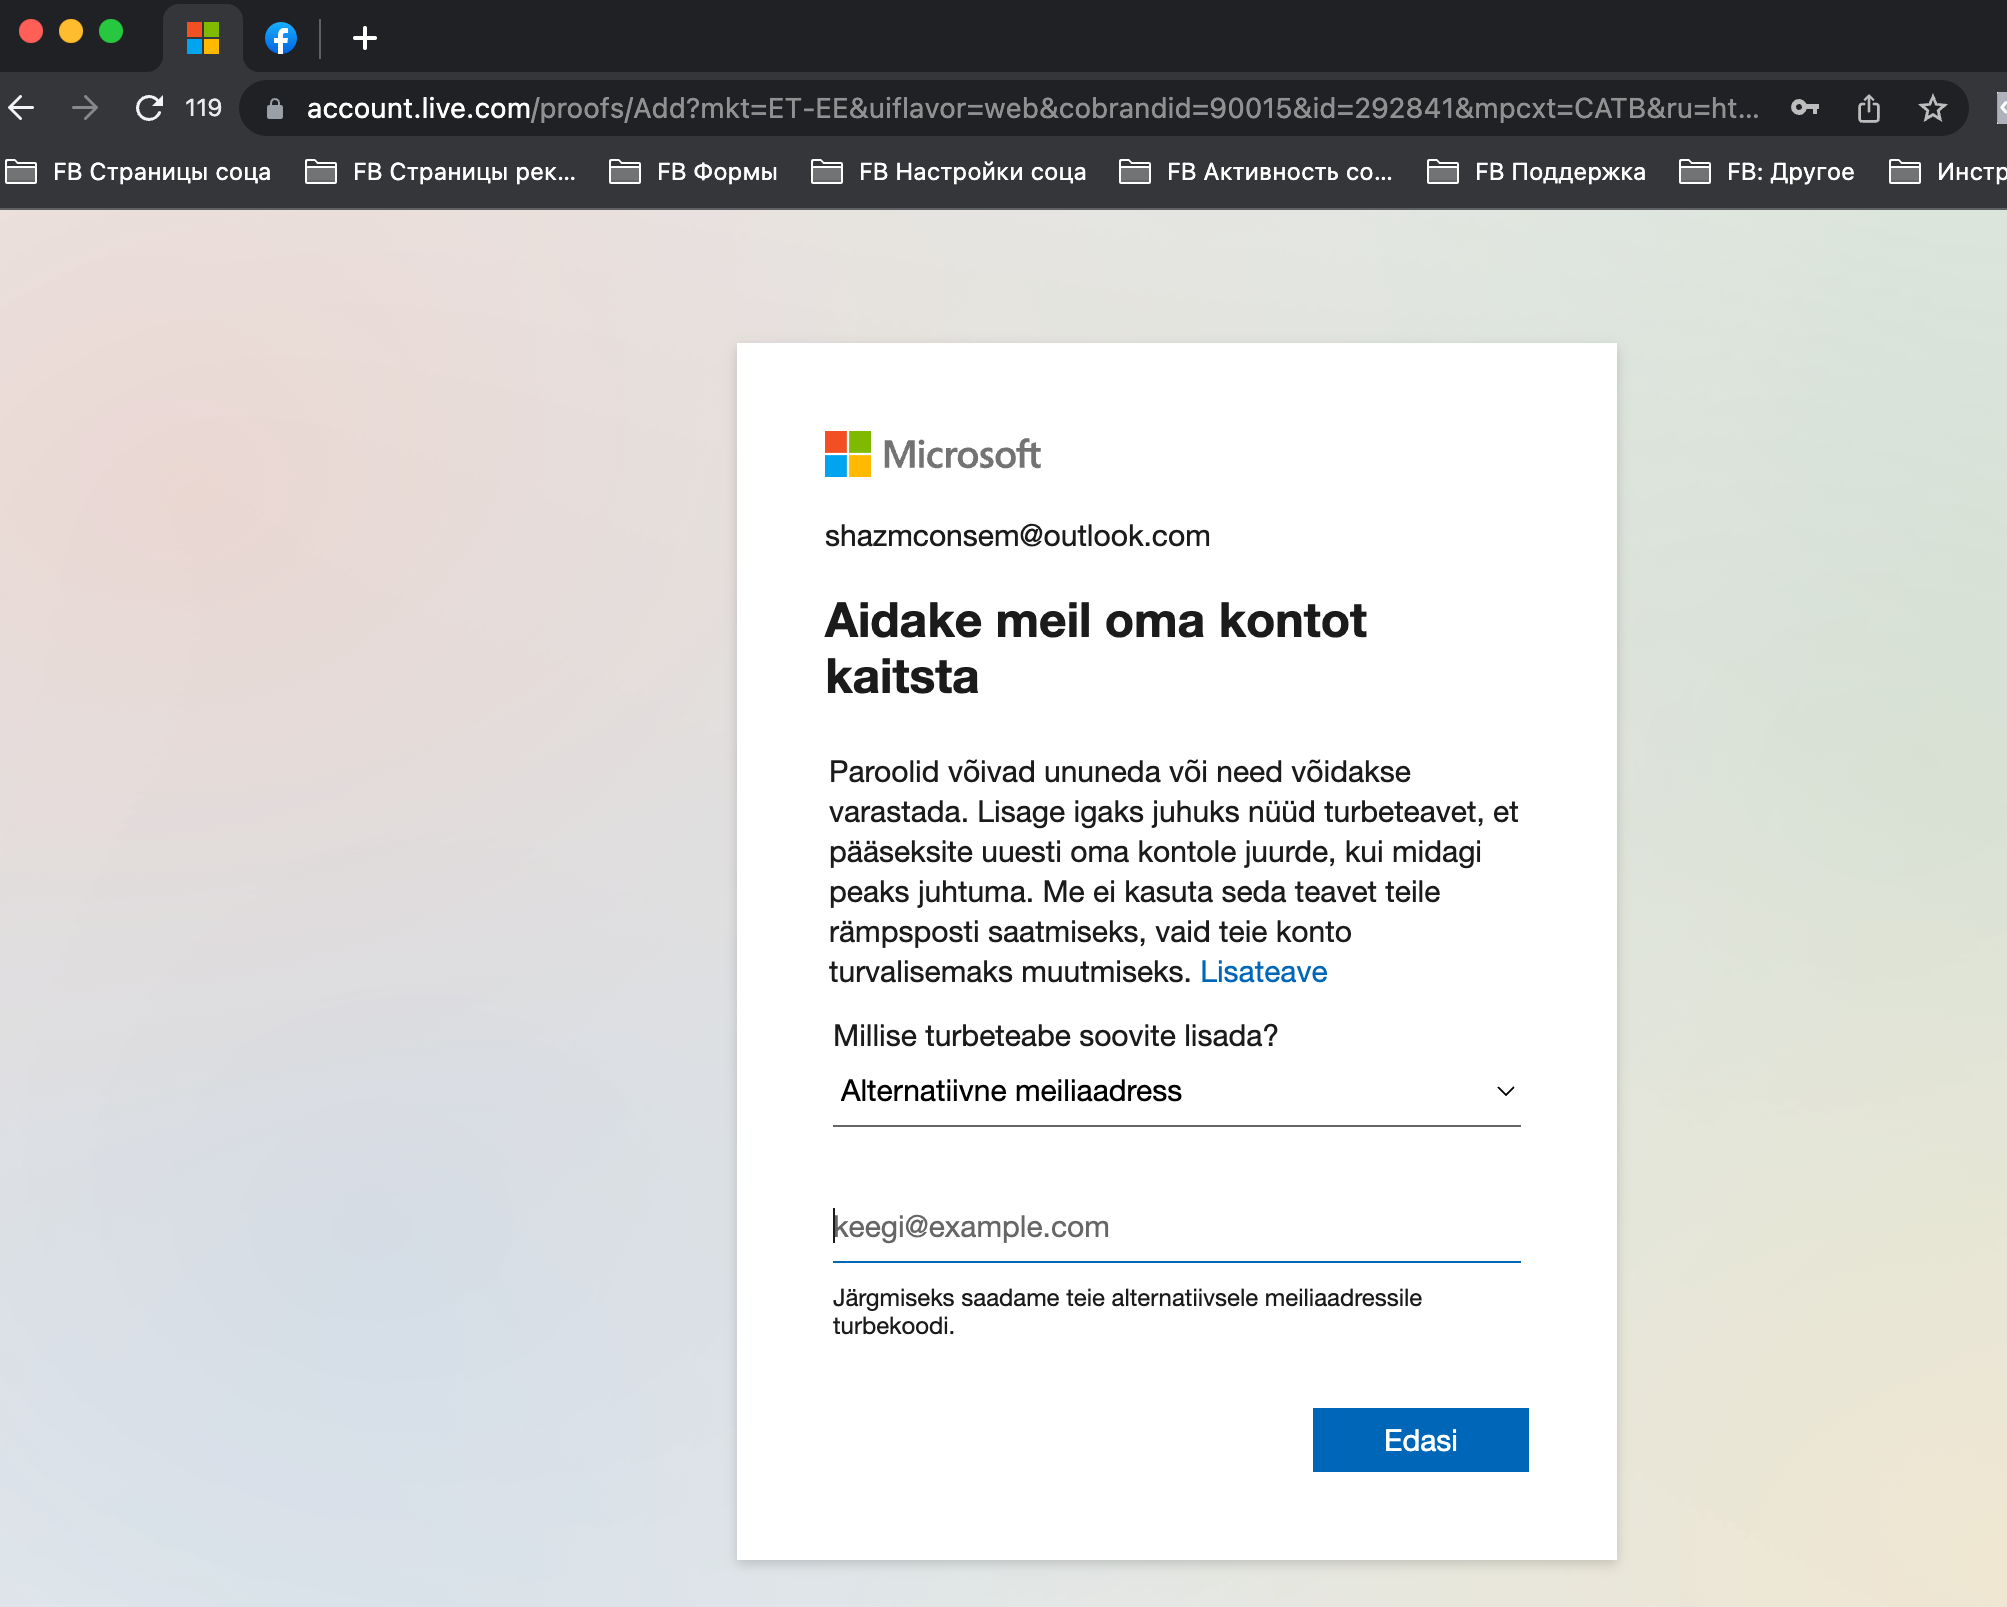The width and height of the screenshot is (2007, 1607).
Task: Click the share page icon
Action: pos(1869,108)
